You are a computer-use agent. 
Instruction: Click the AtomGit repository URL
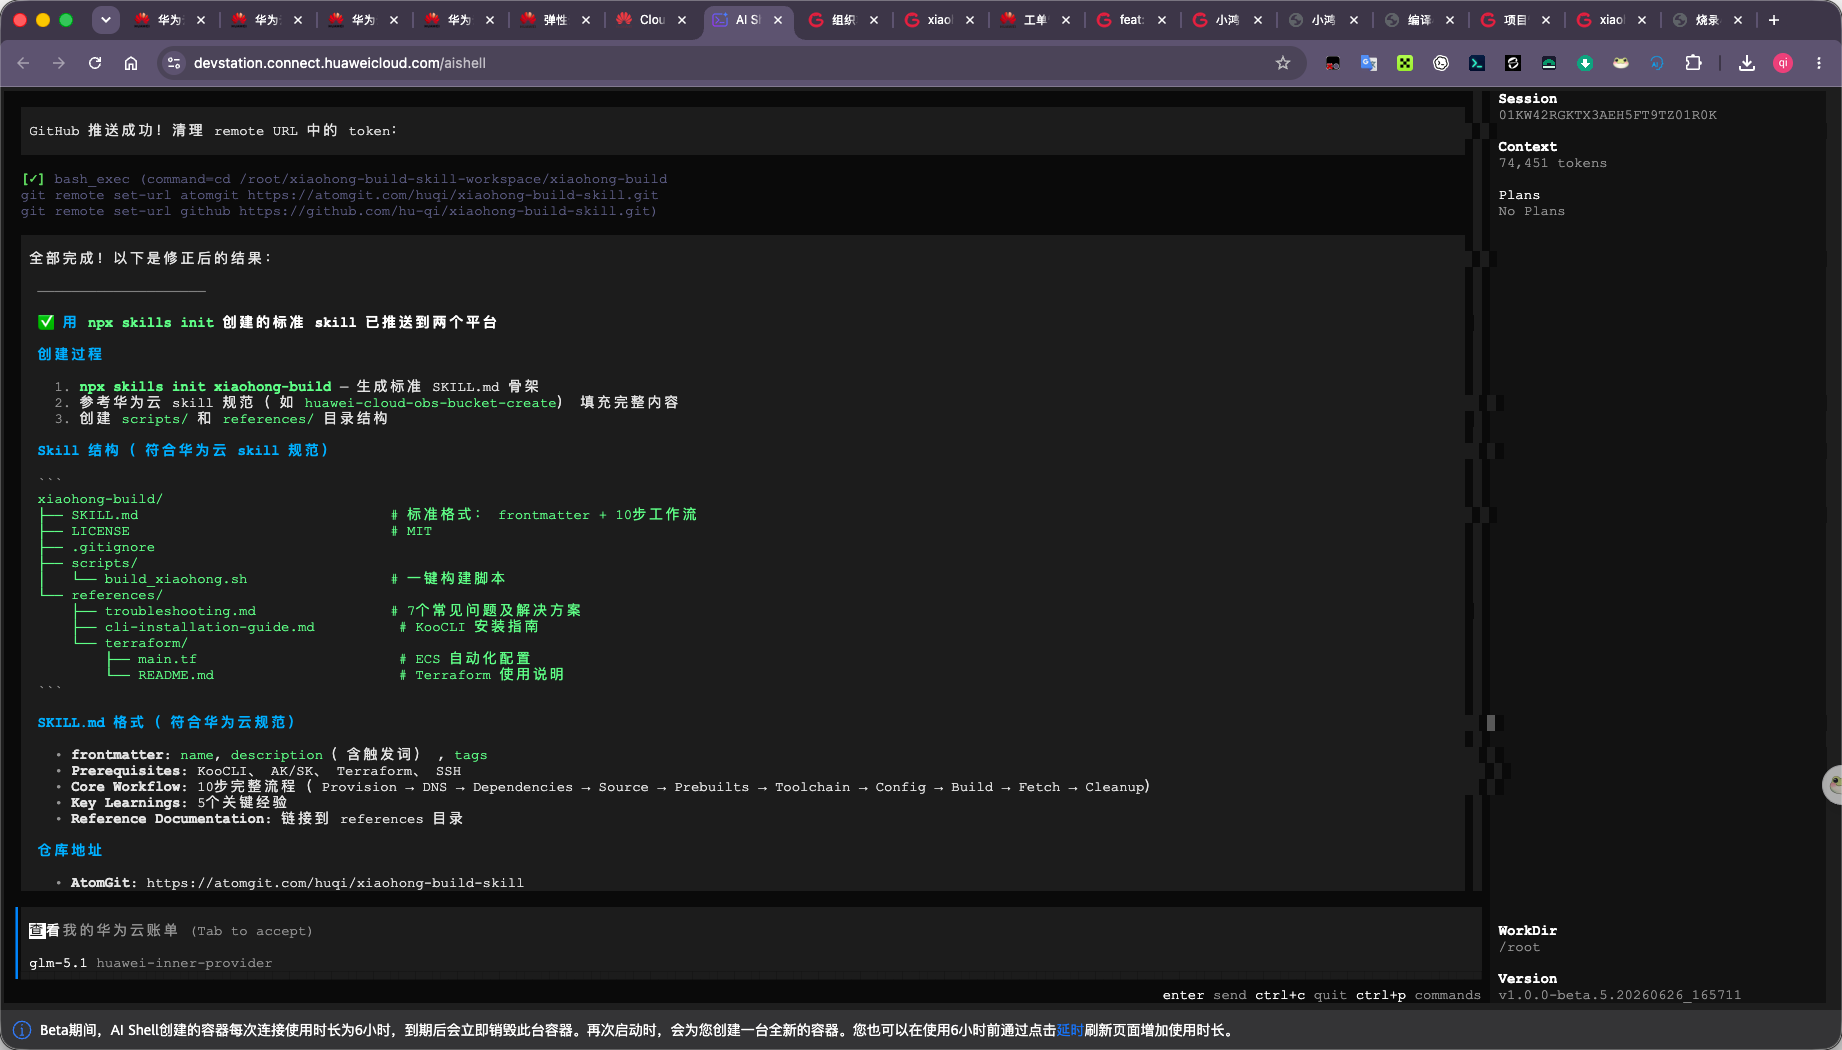(335, 883)
